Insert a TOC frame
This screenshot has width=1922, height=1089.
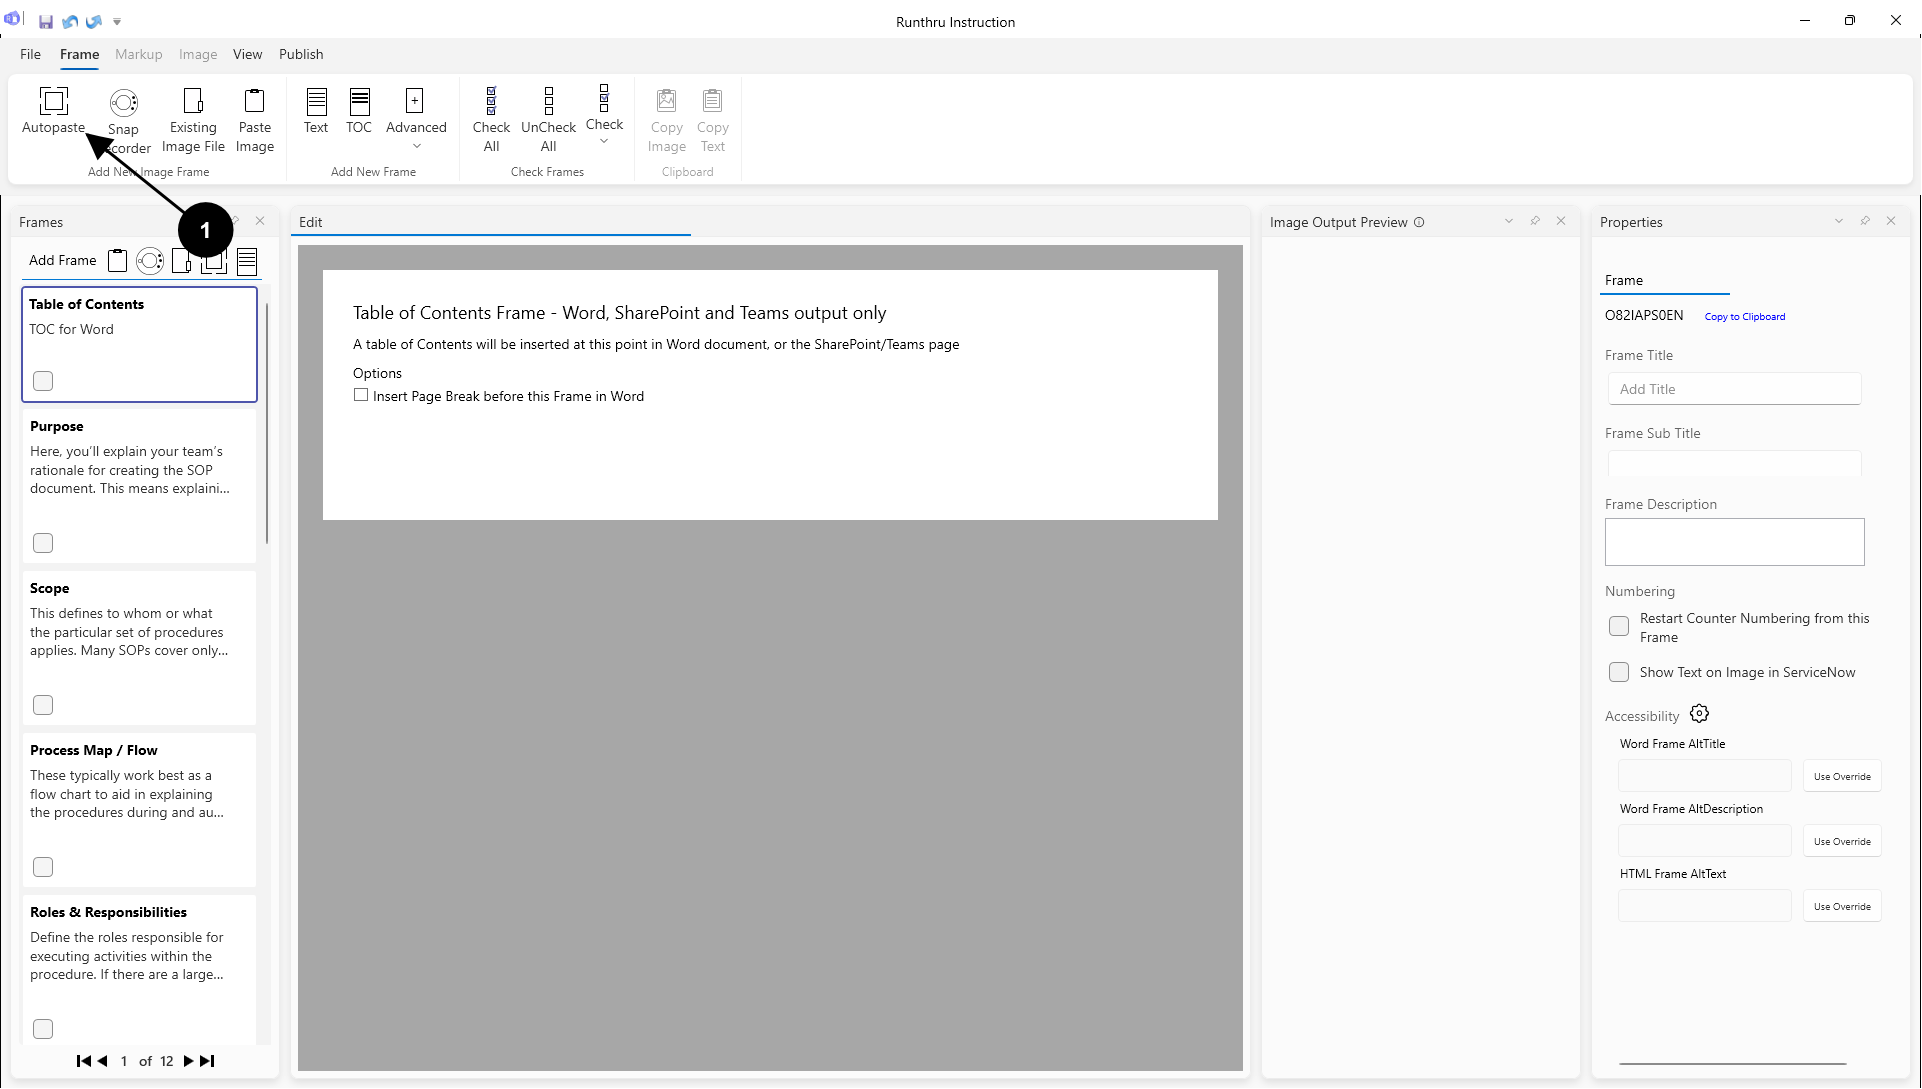click(359, 101)
